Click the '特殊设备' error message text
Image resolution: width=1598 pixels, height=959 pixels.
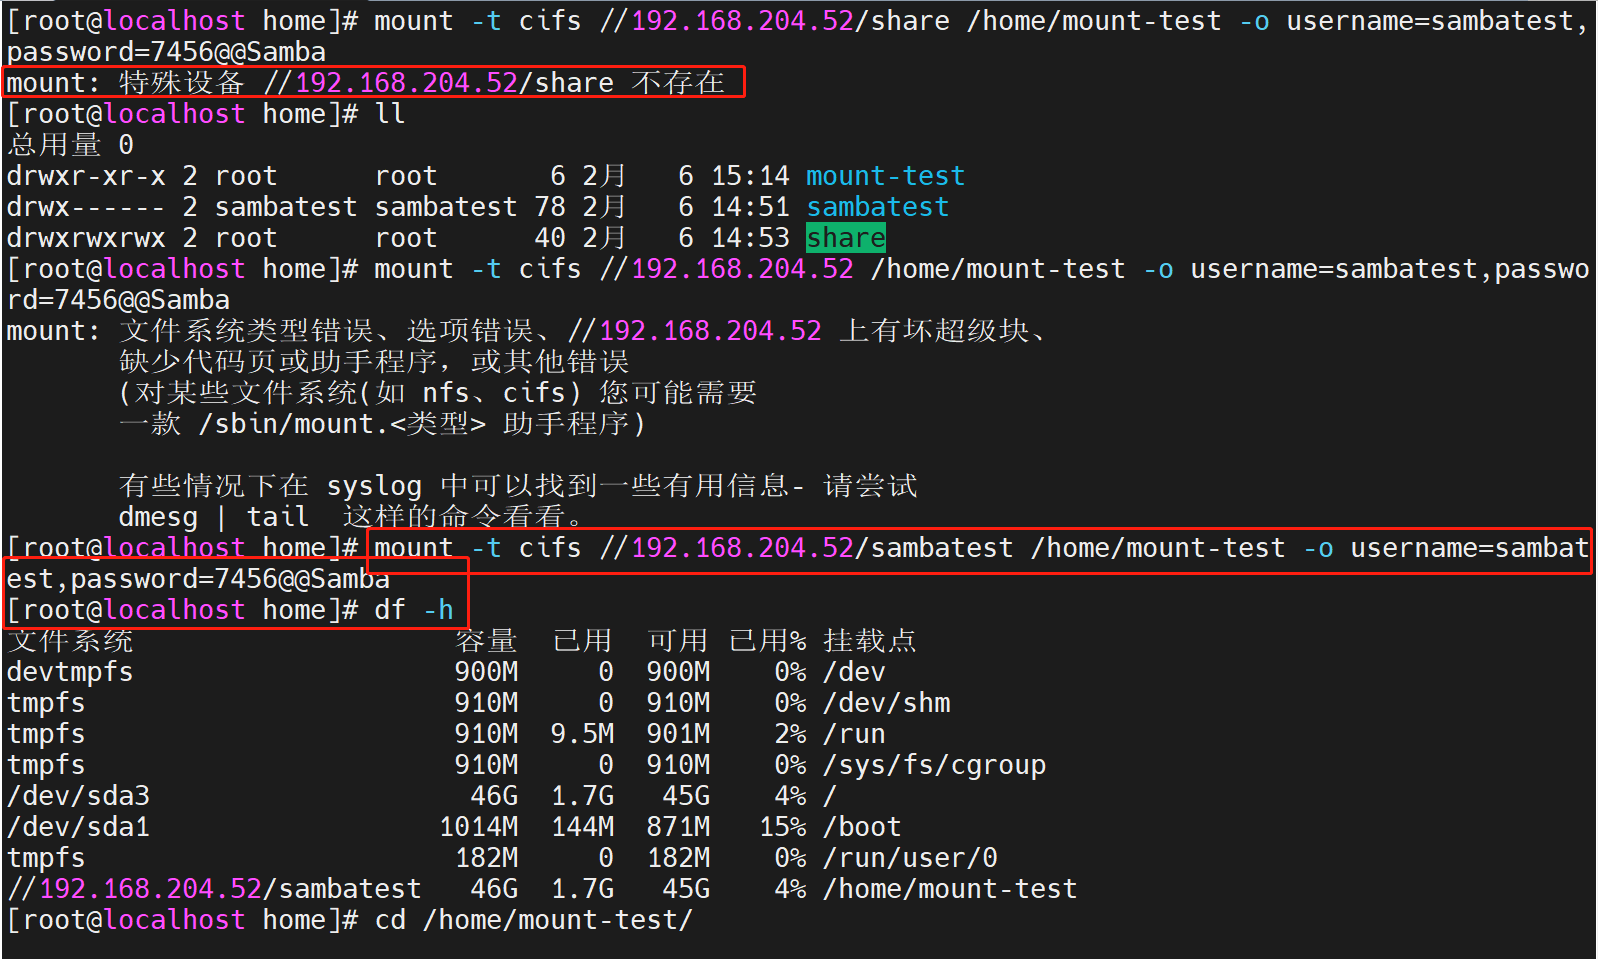point(182,83)
